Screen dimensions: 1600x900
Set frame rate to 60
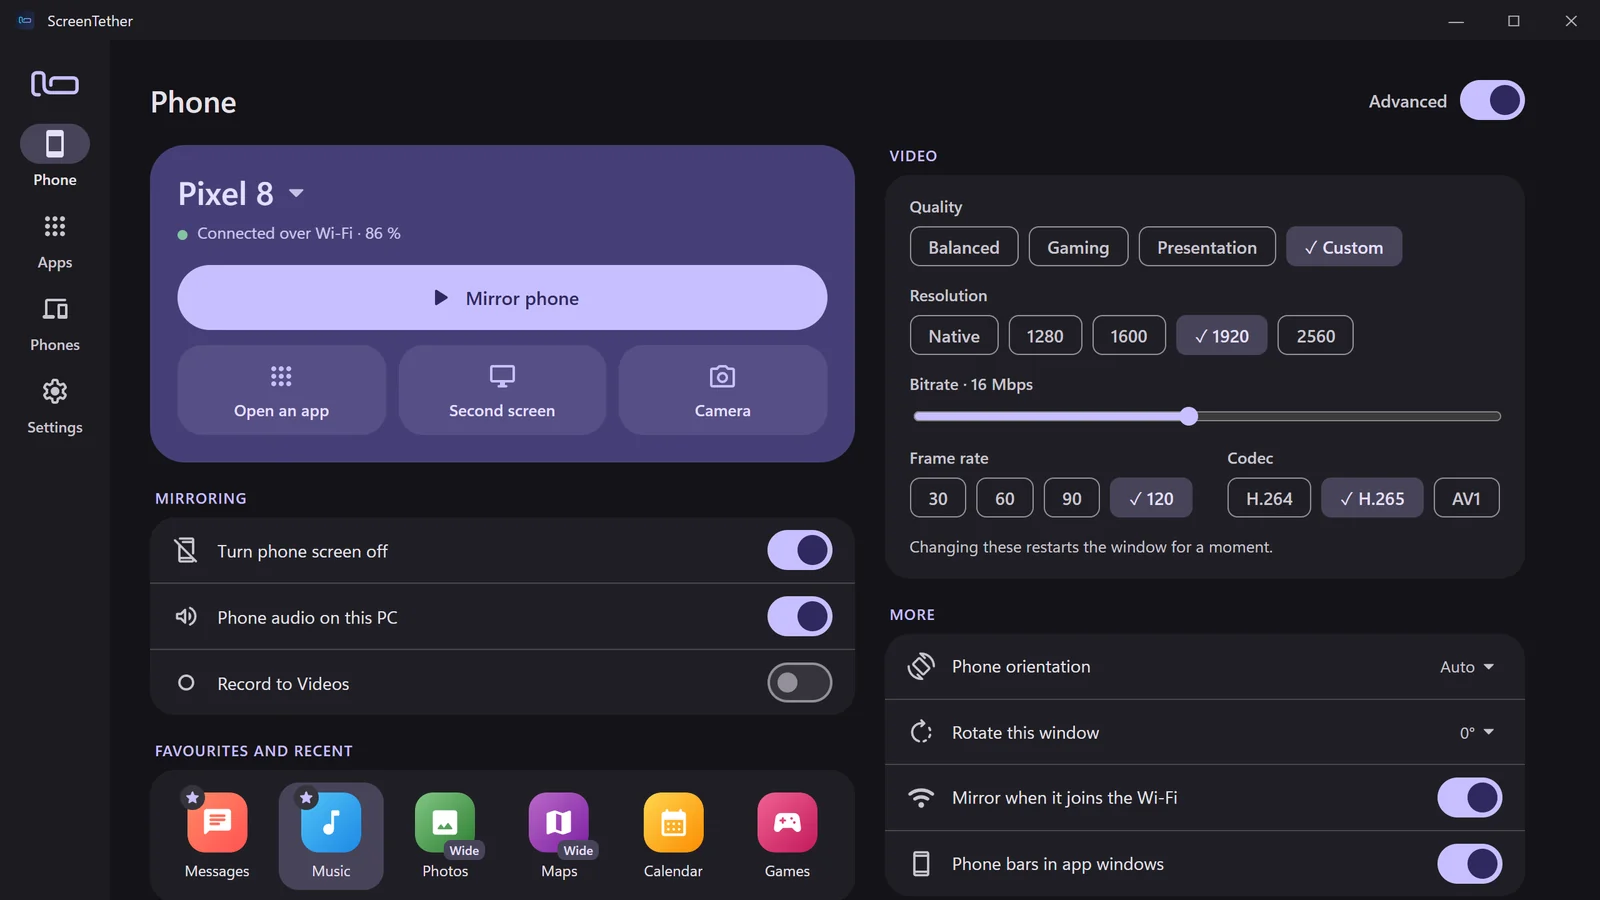point(1005,498)
